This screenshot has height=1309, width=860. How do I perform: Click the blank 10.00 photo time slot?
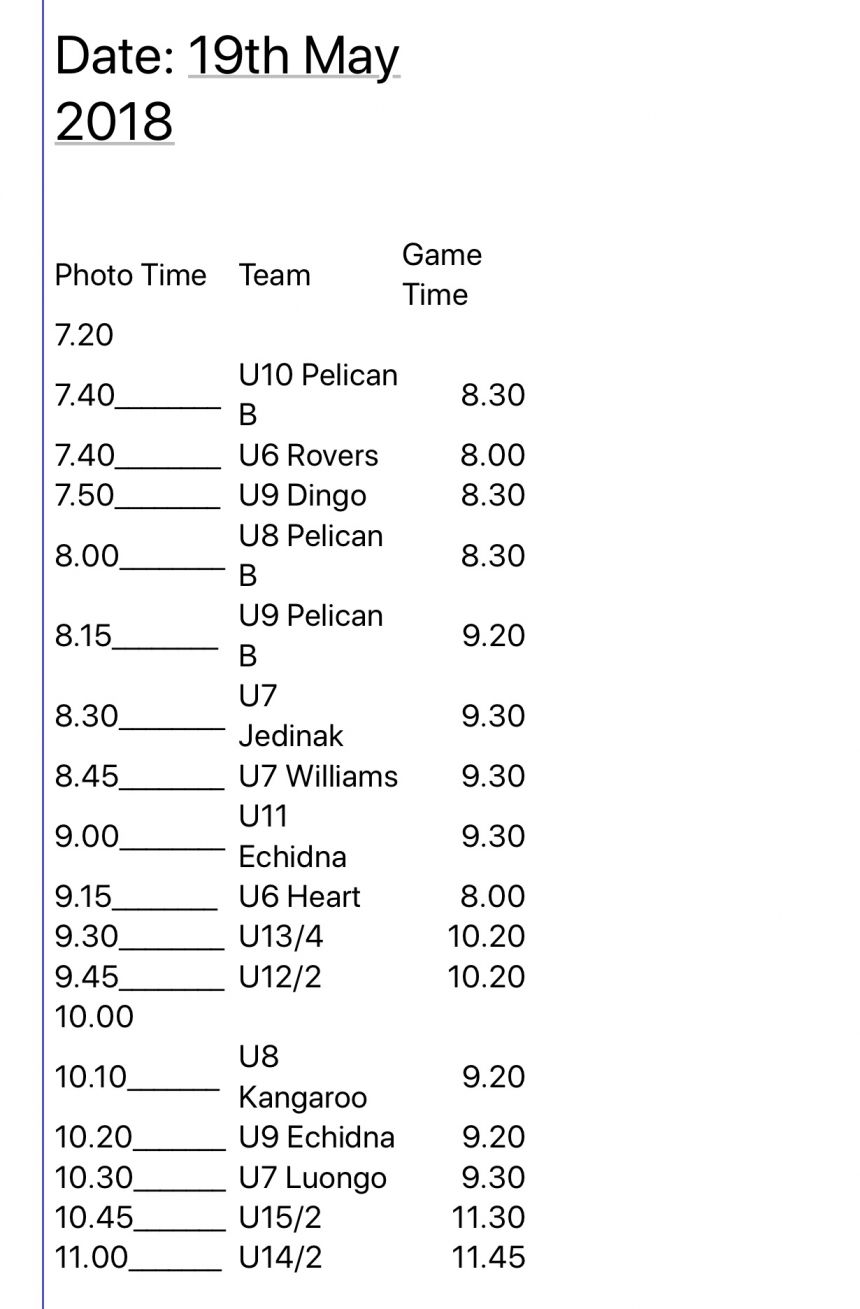[x=94, y=1017]
